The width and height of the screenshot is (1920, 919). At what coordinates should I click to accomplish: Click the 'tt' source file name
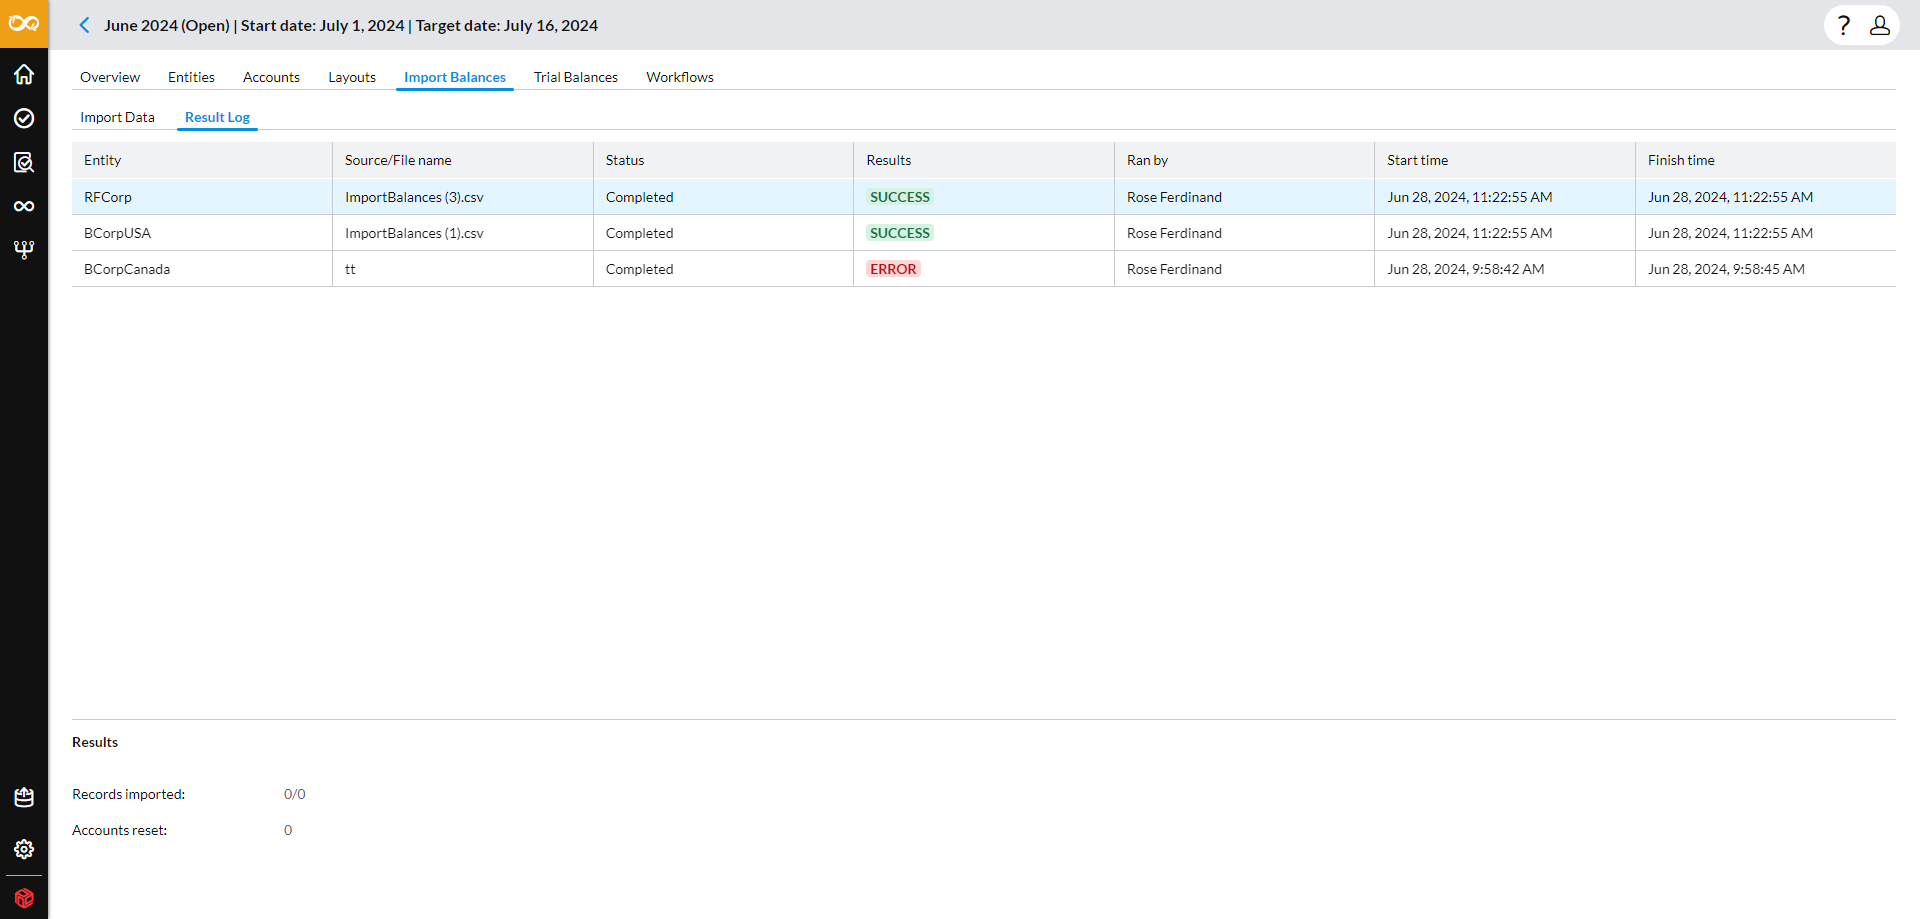click(x=350, y=269)
